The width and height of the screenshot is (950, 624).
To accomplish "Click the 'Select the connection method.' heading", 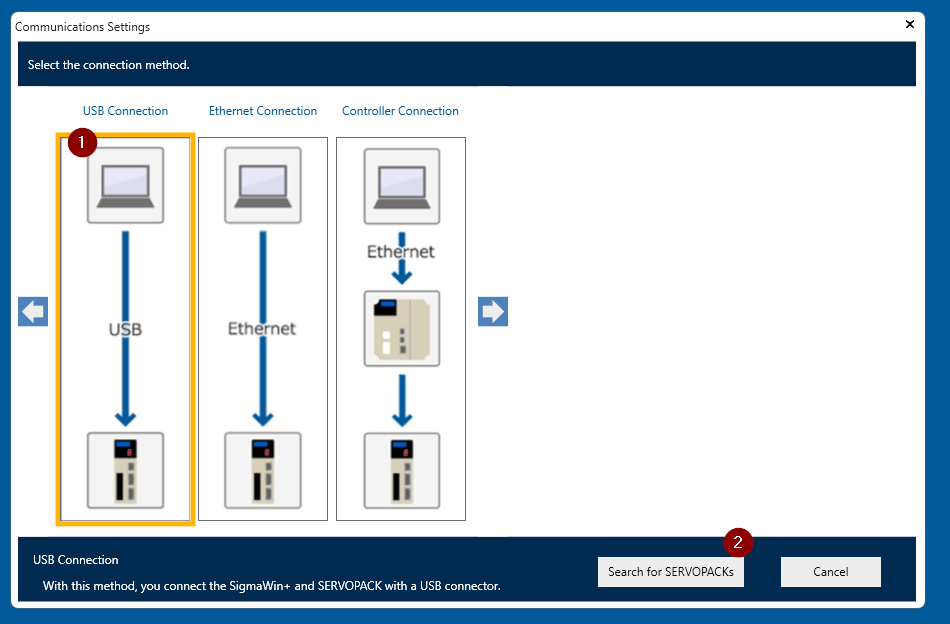I will [108, 65].
